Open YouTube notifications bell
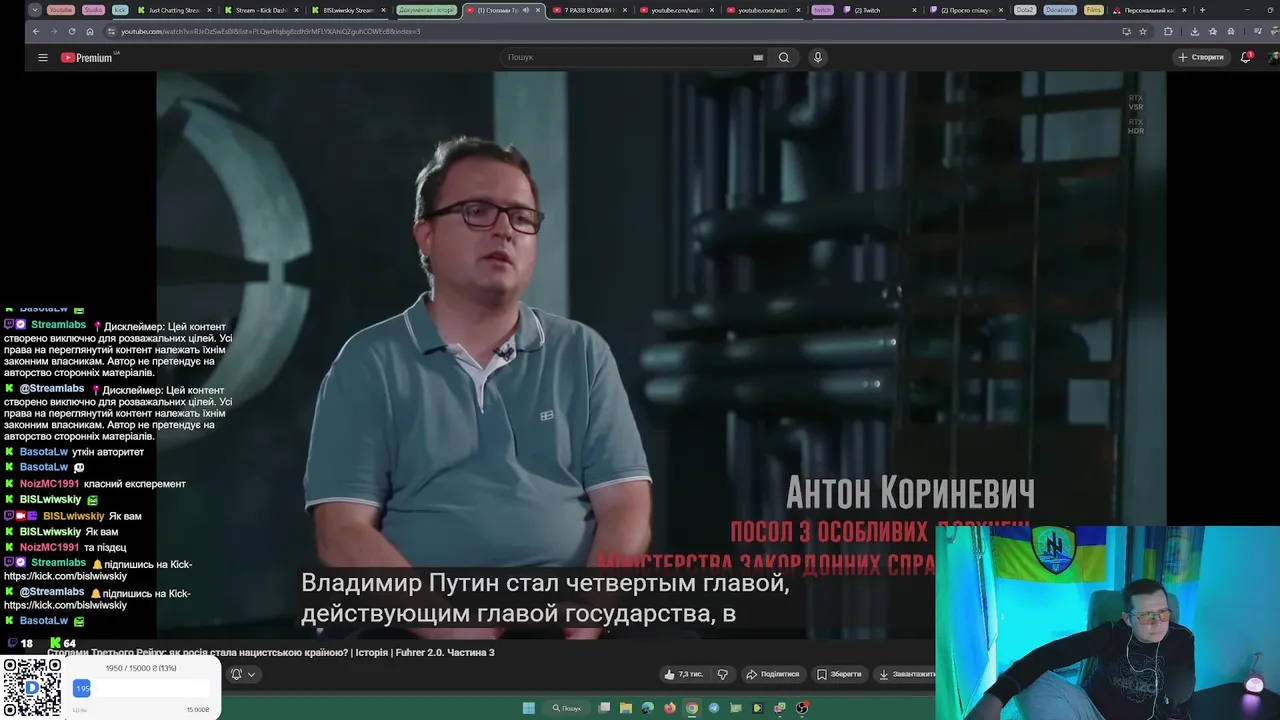 1246,57
